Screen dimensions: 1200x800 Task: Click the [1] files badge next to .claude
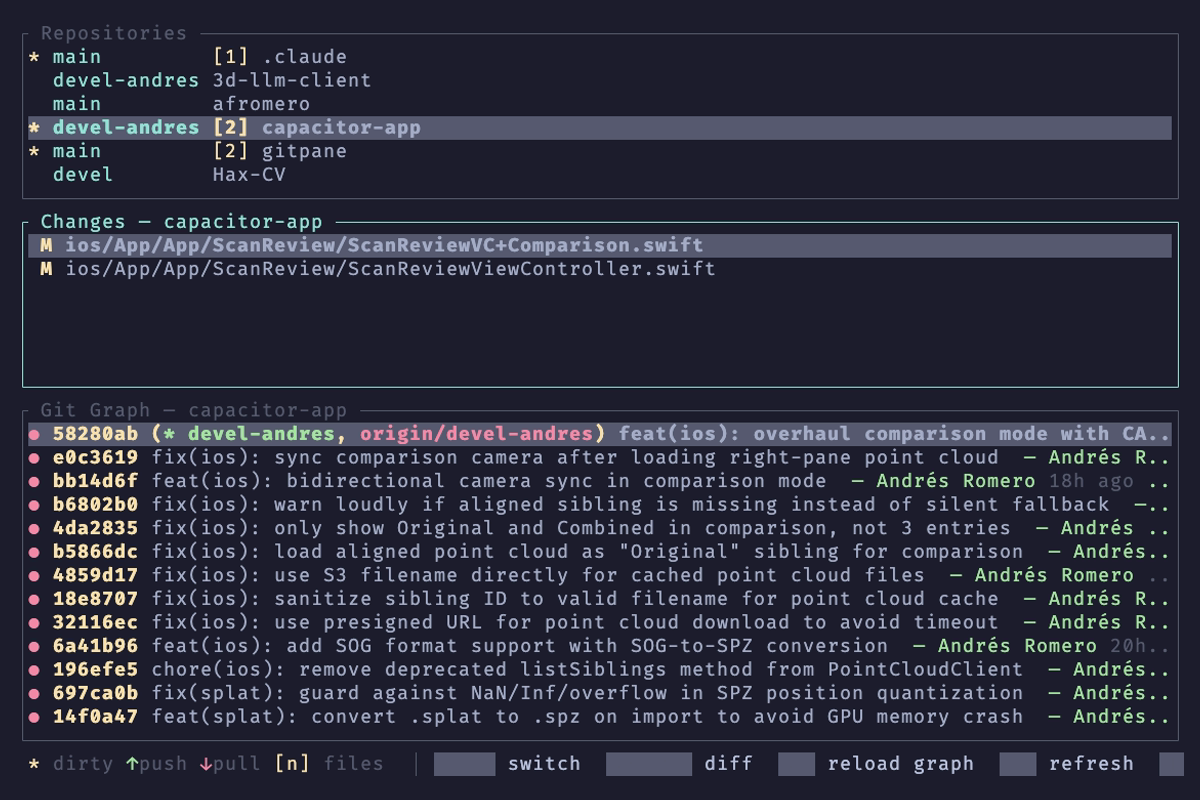tap(230, 57)
